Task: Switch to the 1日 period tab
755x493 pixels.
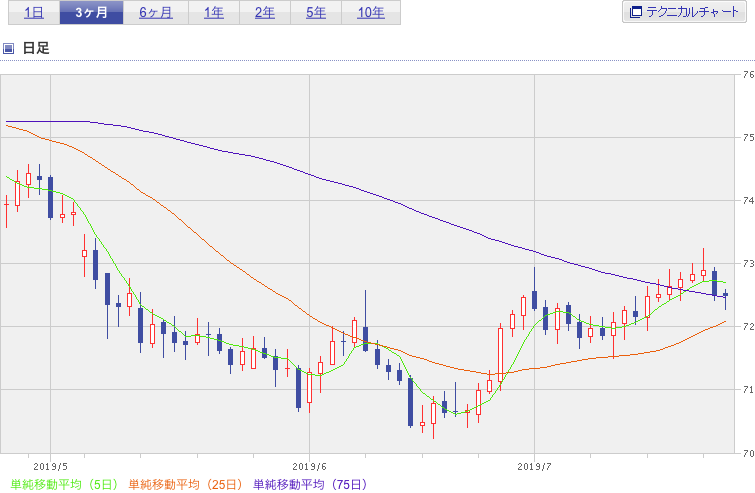Action: pos(34,13)
